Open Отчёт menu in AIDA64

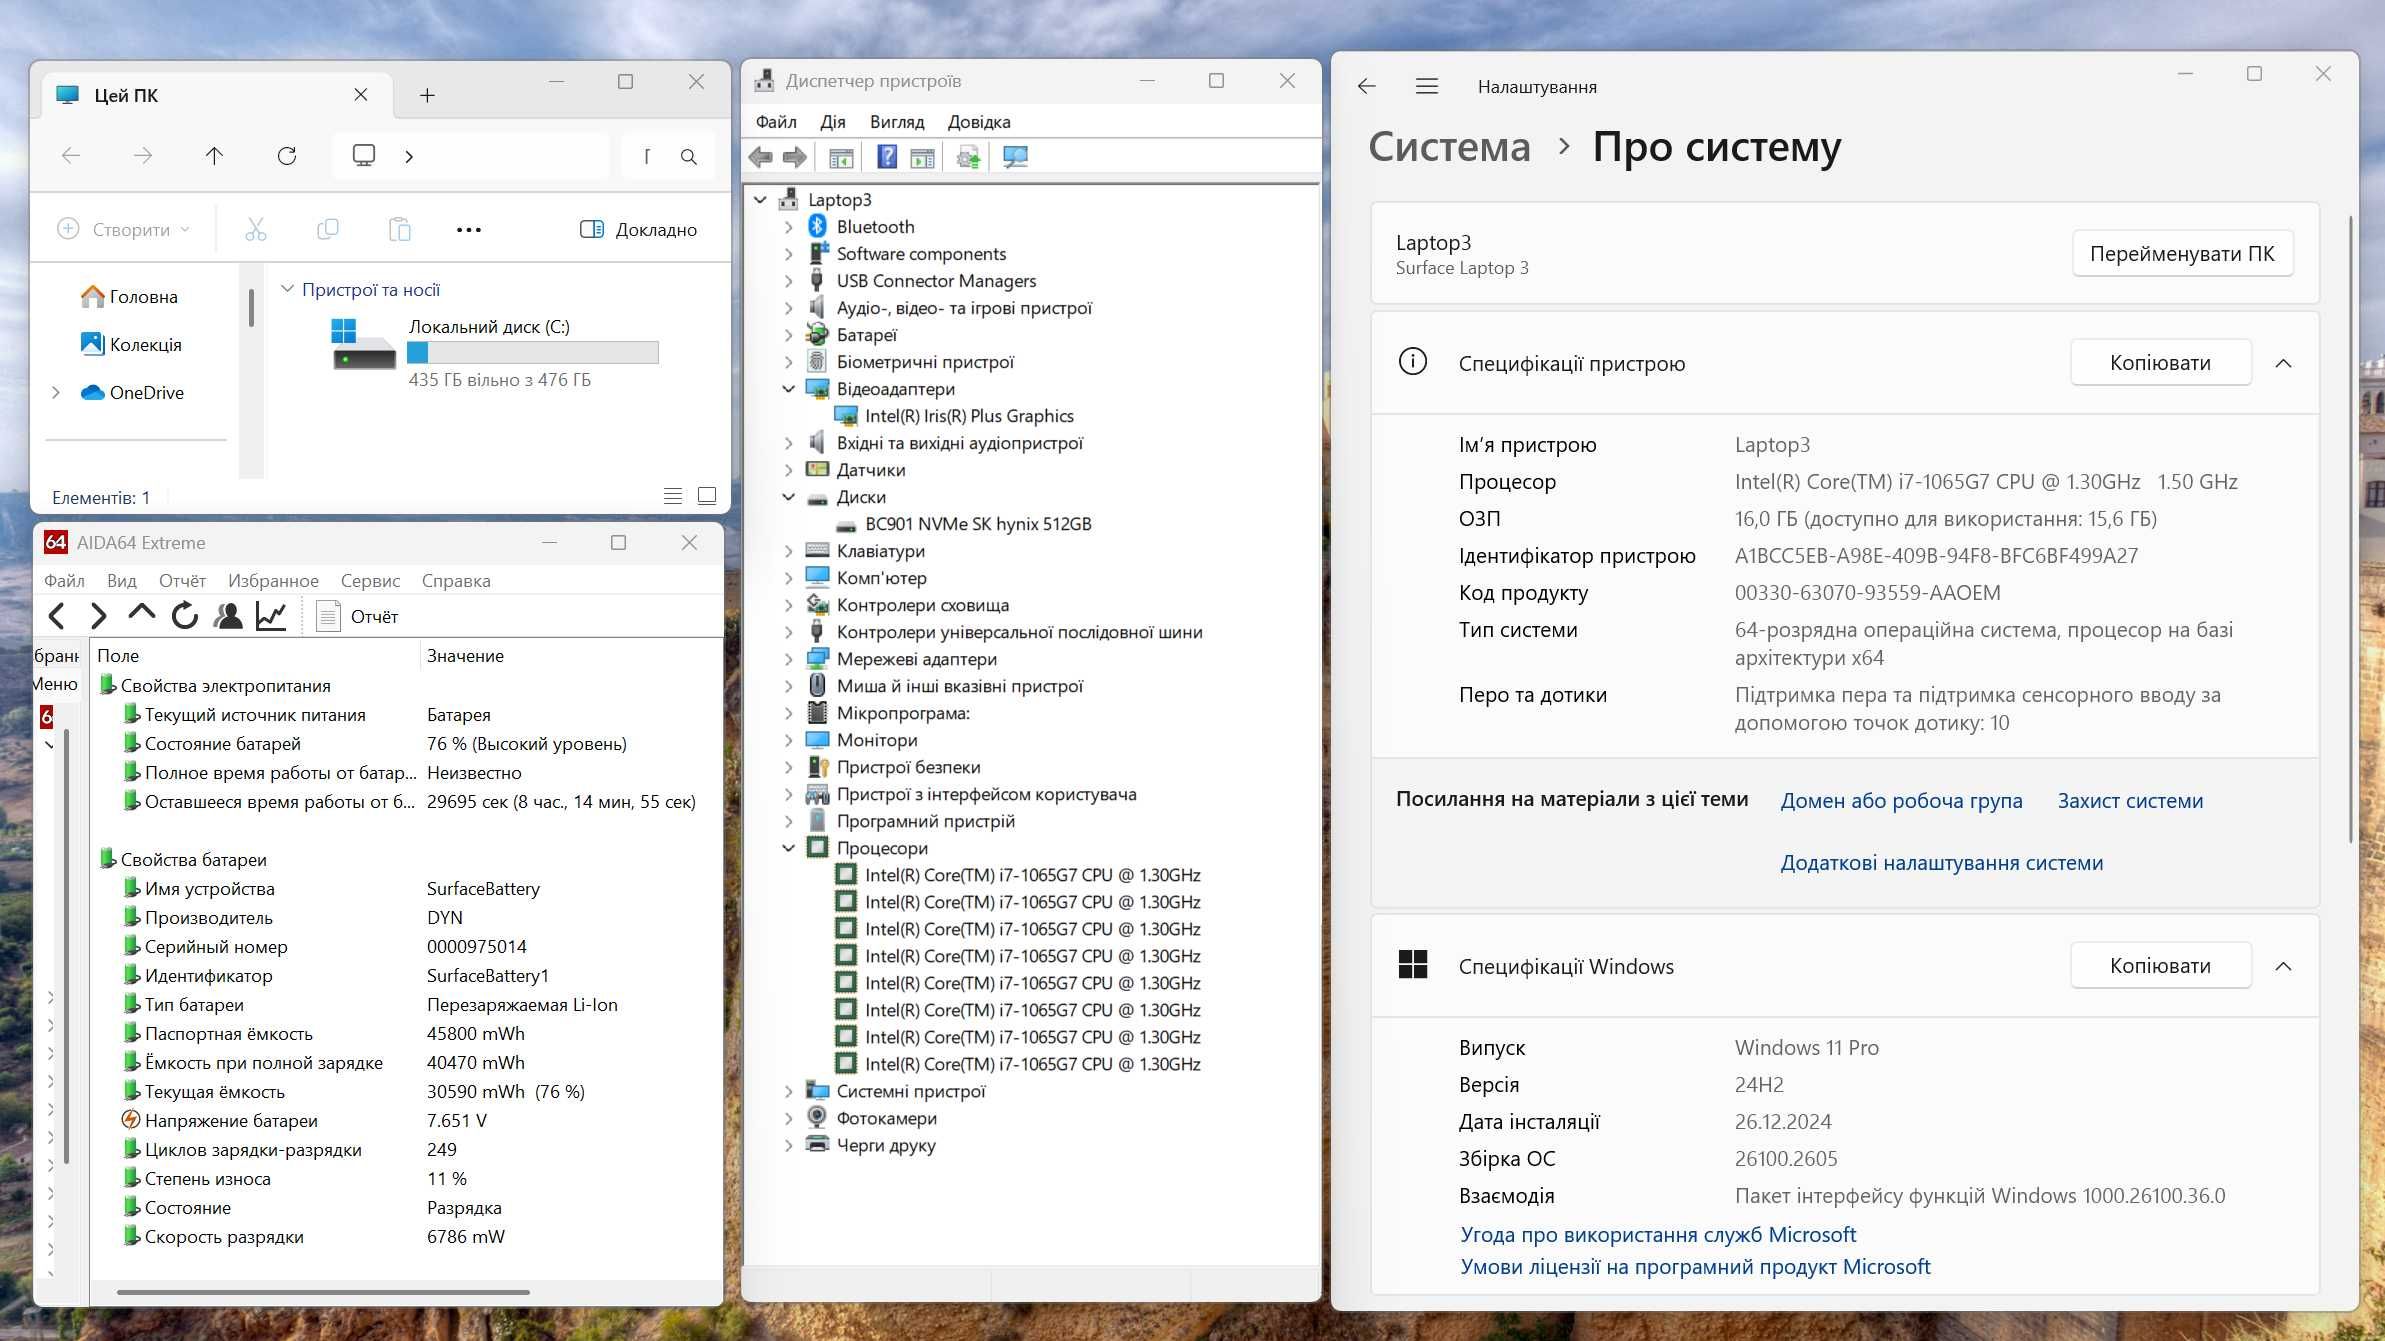pos(182,581)
